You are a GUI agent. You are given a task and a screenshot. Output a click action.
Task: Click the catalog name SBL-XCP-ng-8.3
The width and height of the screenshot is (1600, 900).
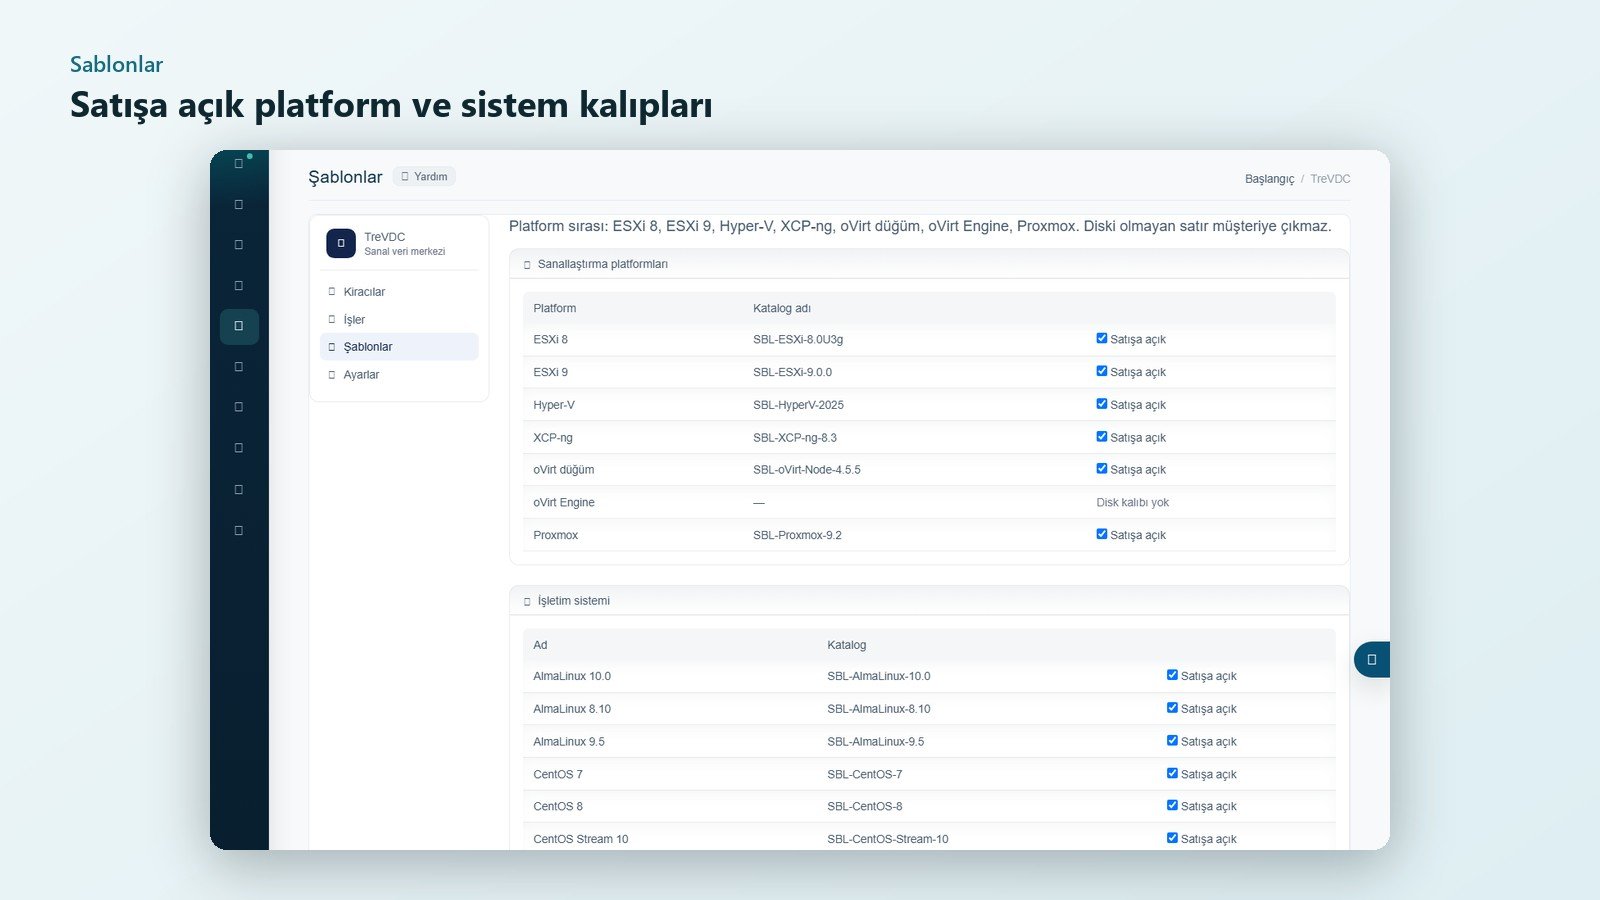[x=795, y=438]
